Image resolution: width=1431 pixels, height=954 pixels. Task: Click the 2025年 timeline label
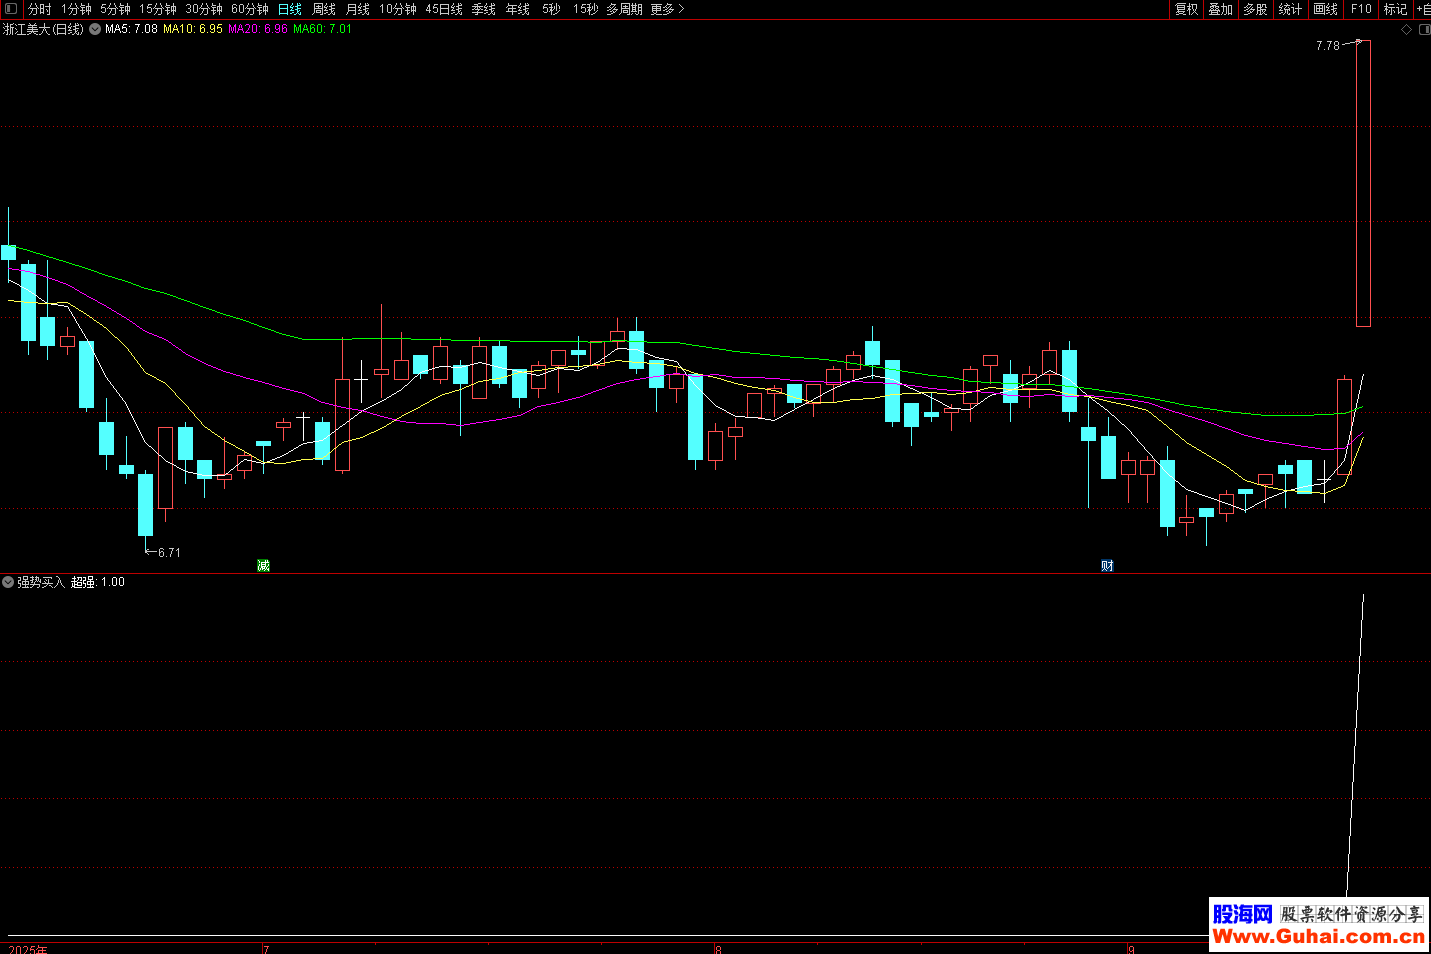tap(28, 949)
